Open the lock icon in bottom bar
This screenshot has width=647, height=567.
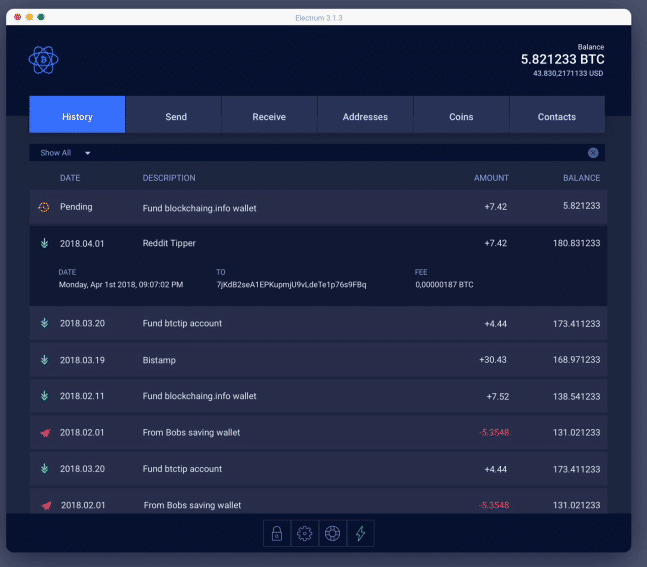(x=277, y=533)
